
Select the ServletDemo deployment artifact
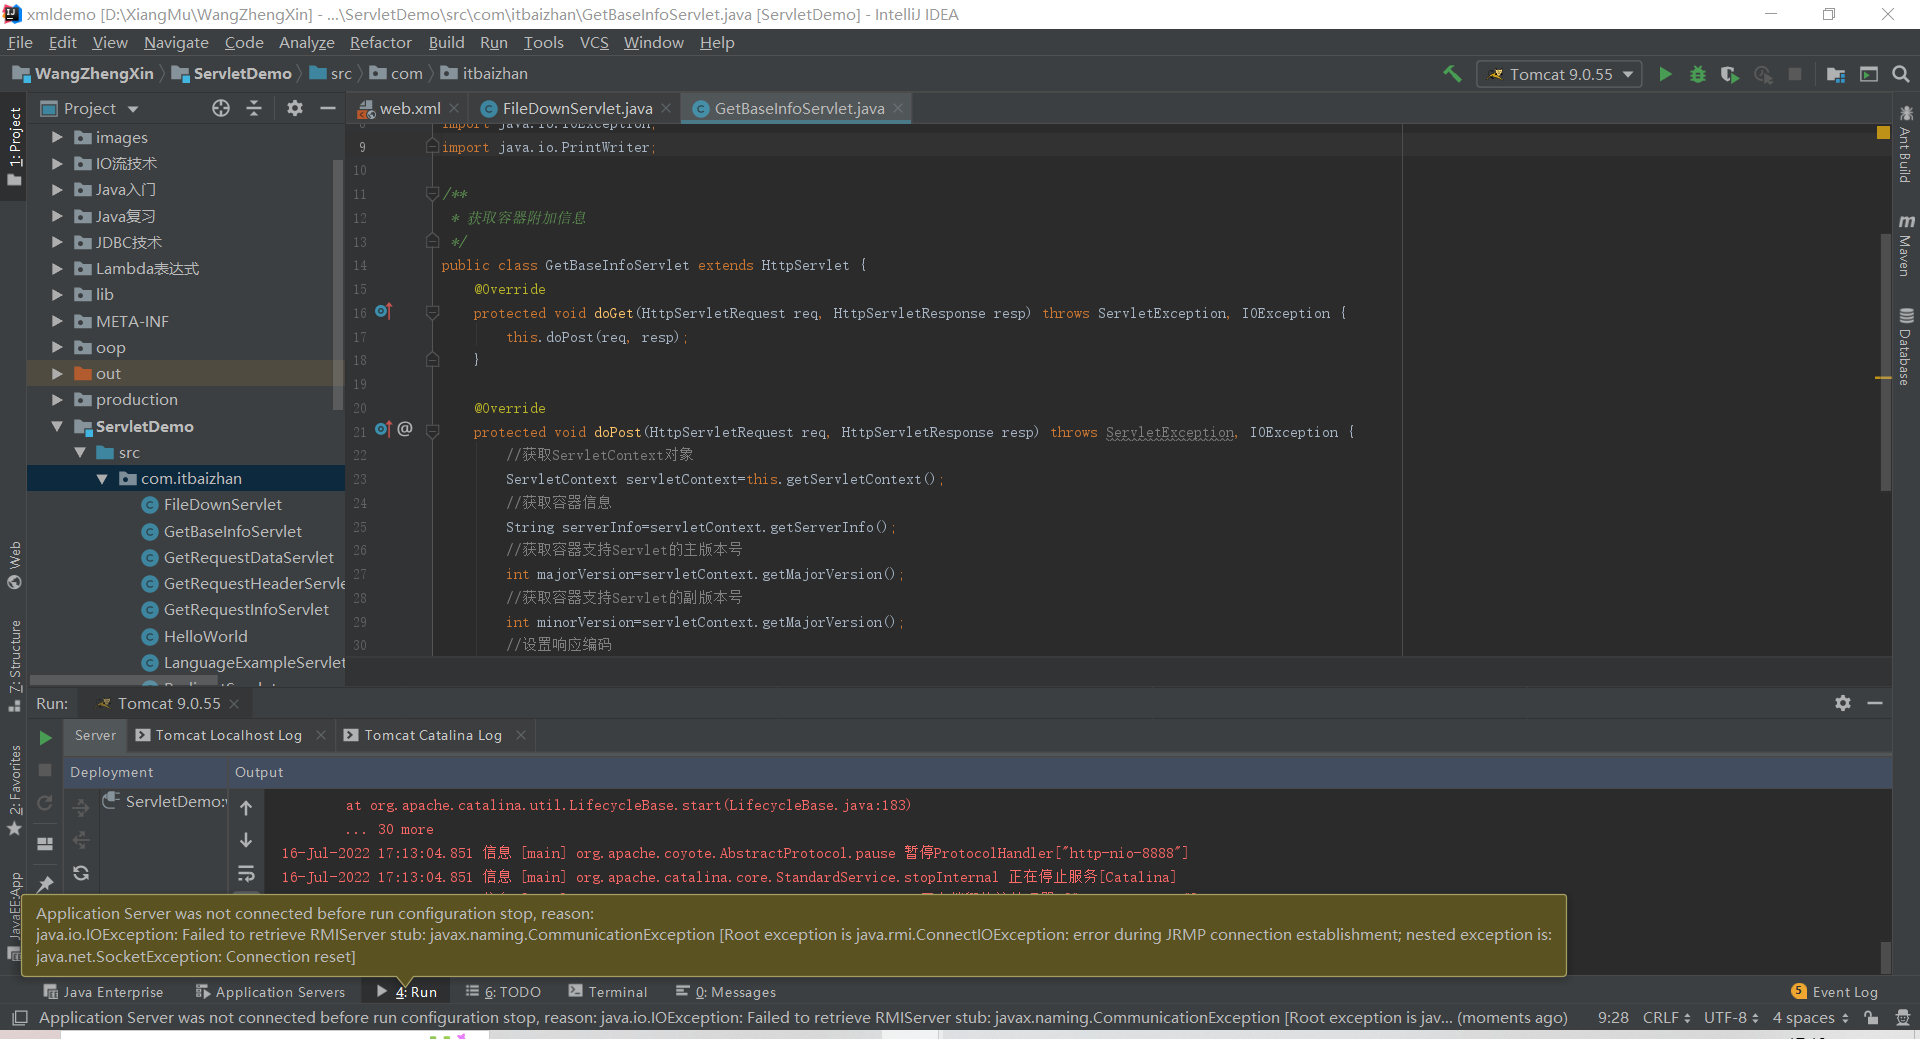coord(165,801)
